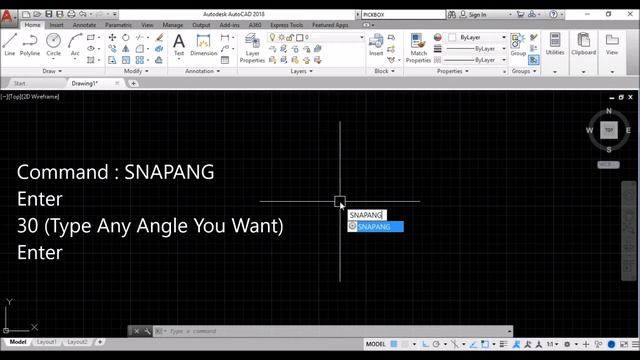
Task: Click the PICKBOX search input field
Action: pos(403,14)
